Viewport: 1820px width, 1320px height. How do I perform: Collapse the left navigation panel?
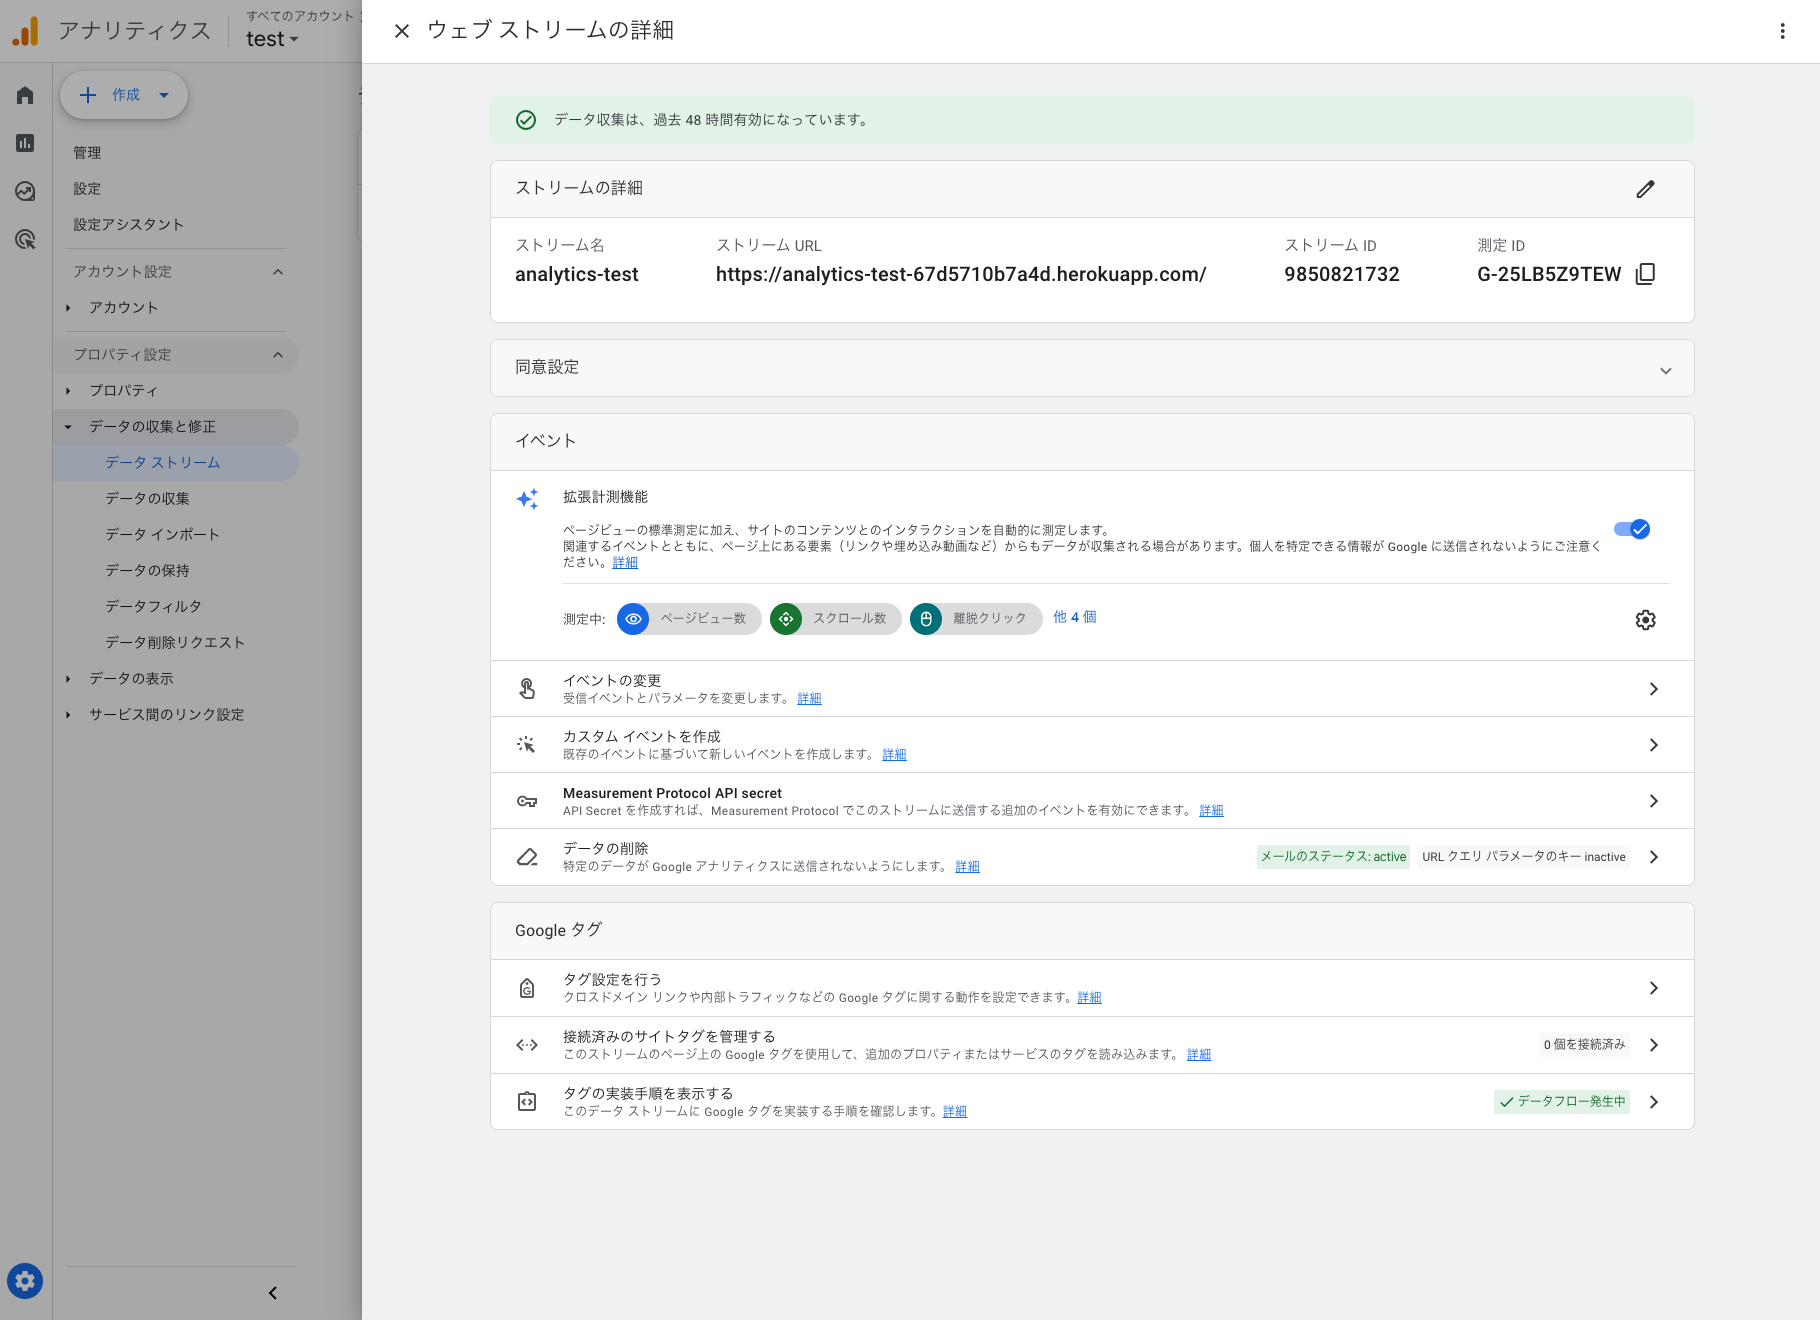(x=271, y=1292)
